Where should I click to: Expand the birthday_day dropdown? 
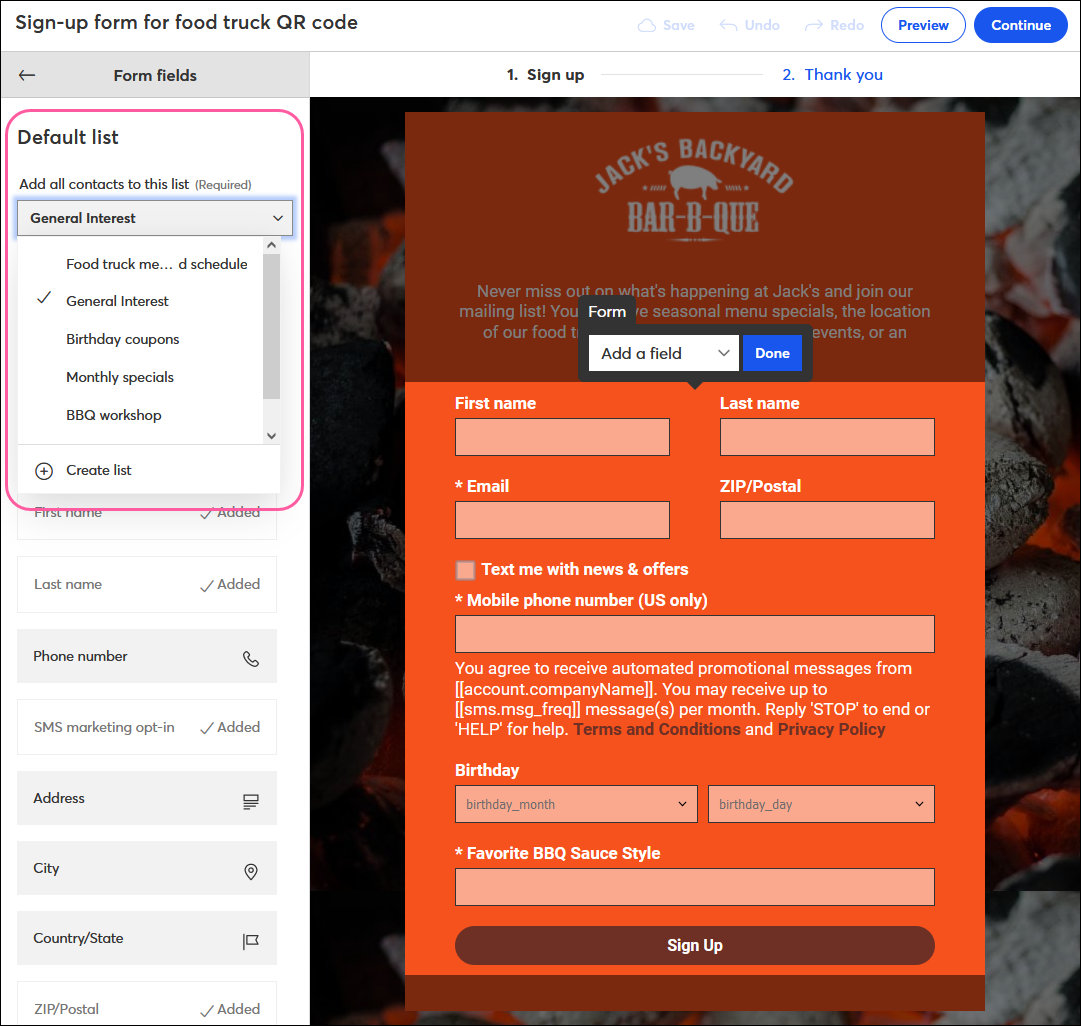tap(821, 804)
